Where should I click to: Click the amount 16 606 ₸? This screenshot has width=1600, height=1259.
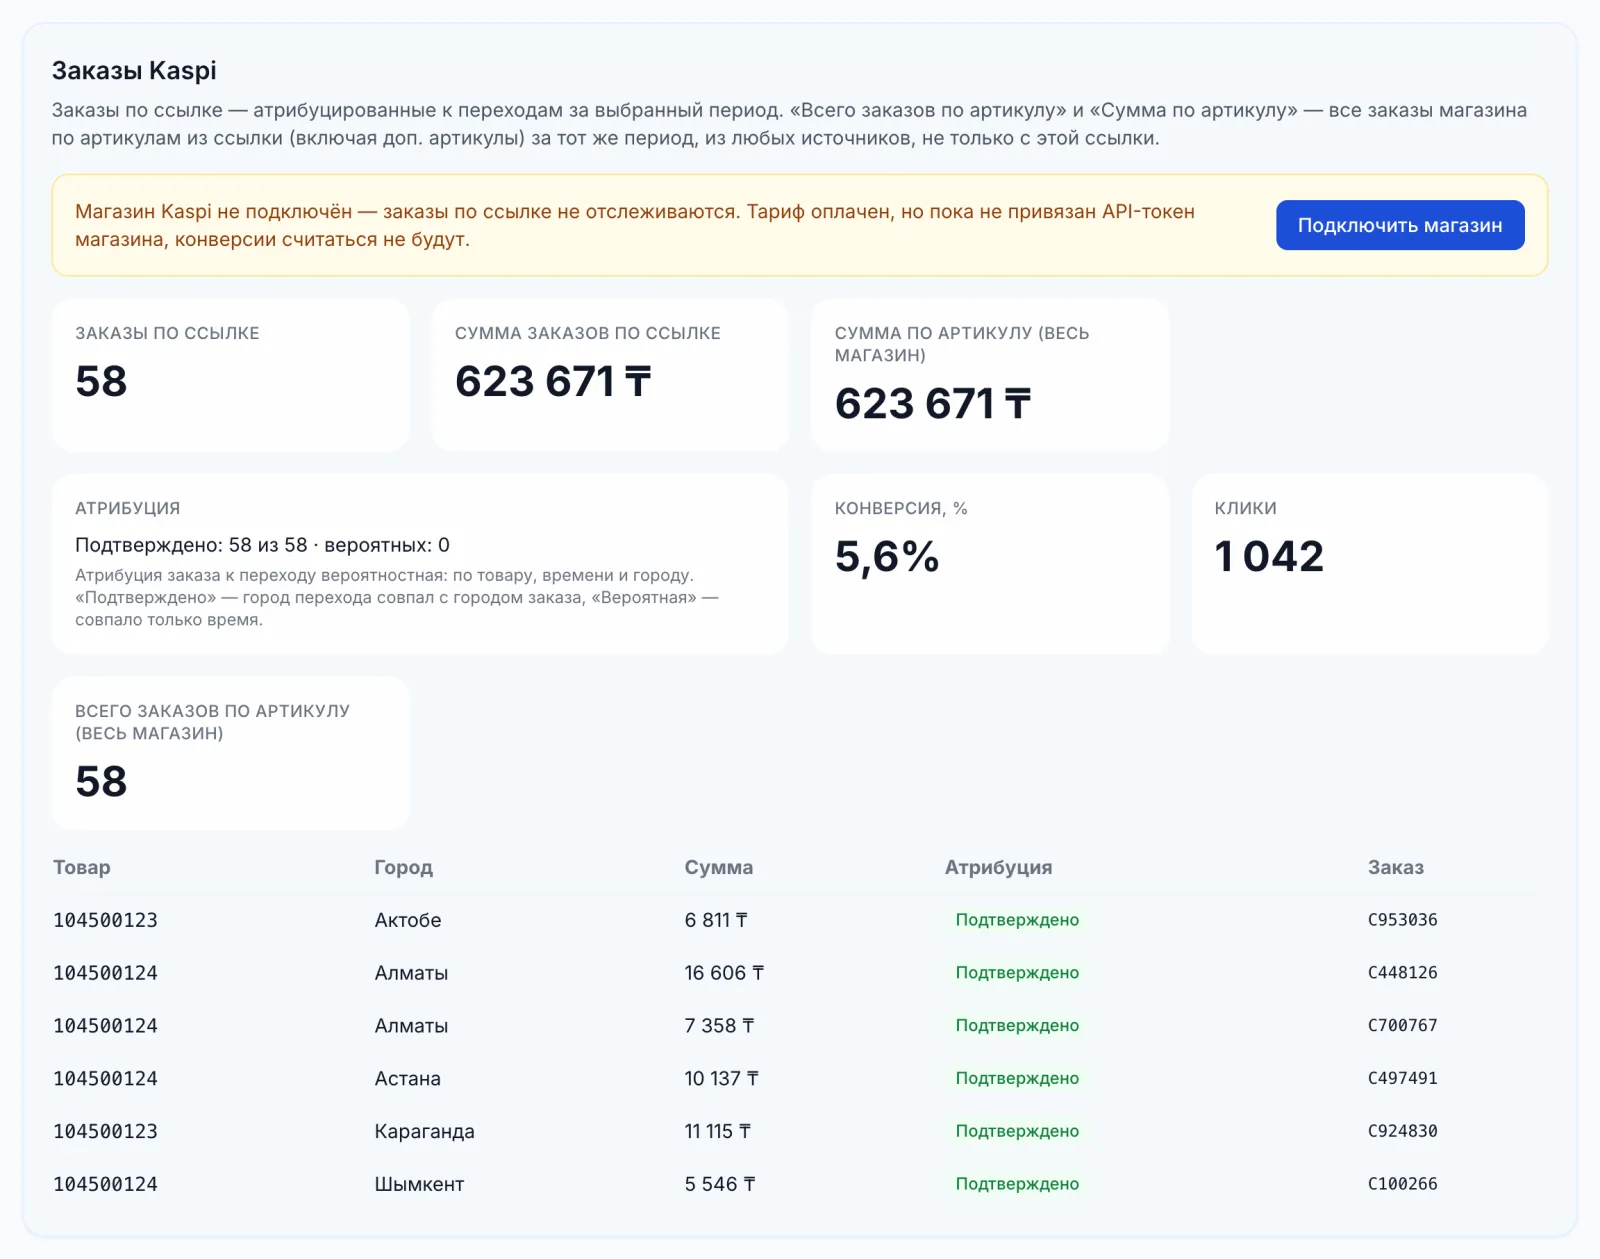tap(724, 973)
